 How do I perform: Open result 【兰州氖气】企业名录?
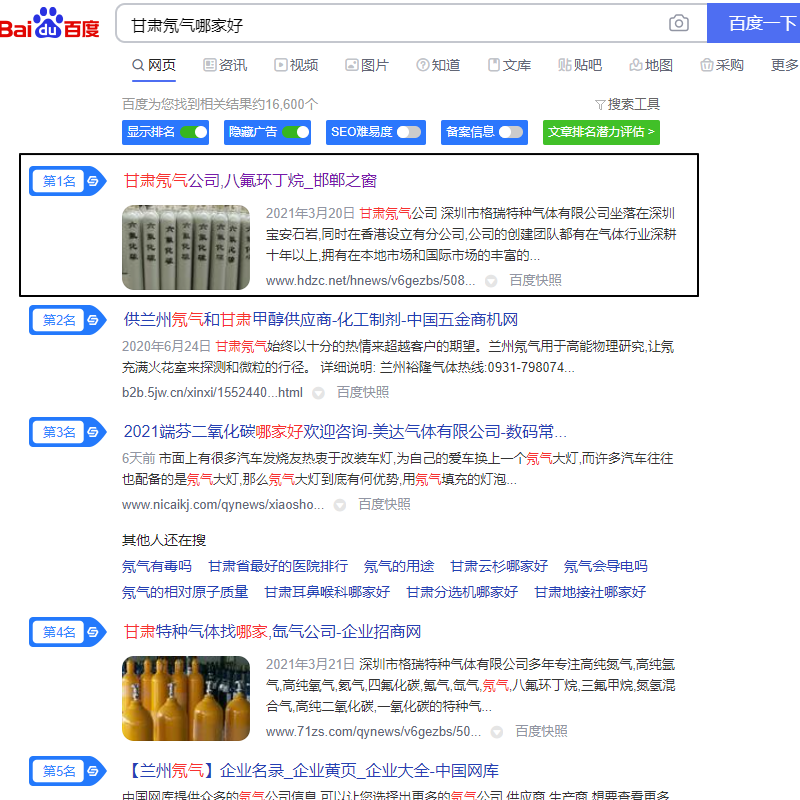click(x=311, y=771)
